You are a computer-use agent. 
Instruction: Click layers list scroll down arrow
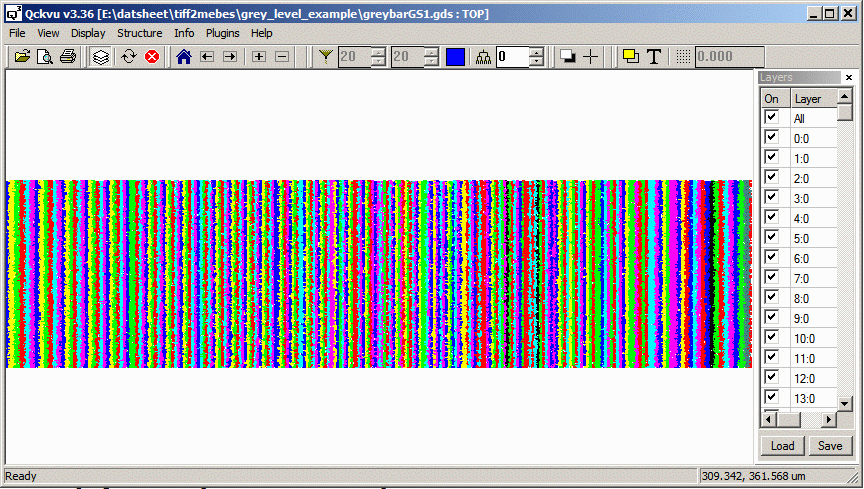click(845, 404)
